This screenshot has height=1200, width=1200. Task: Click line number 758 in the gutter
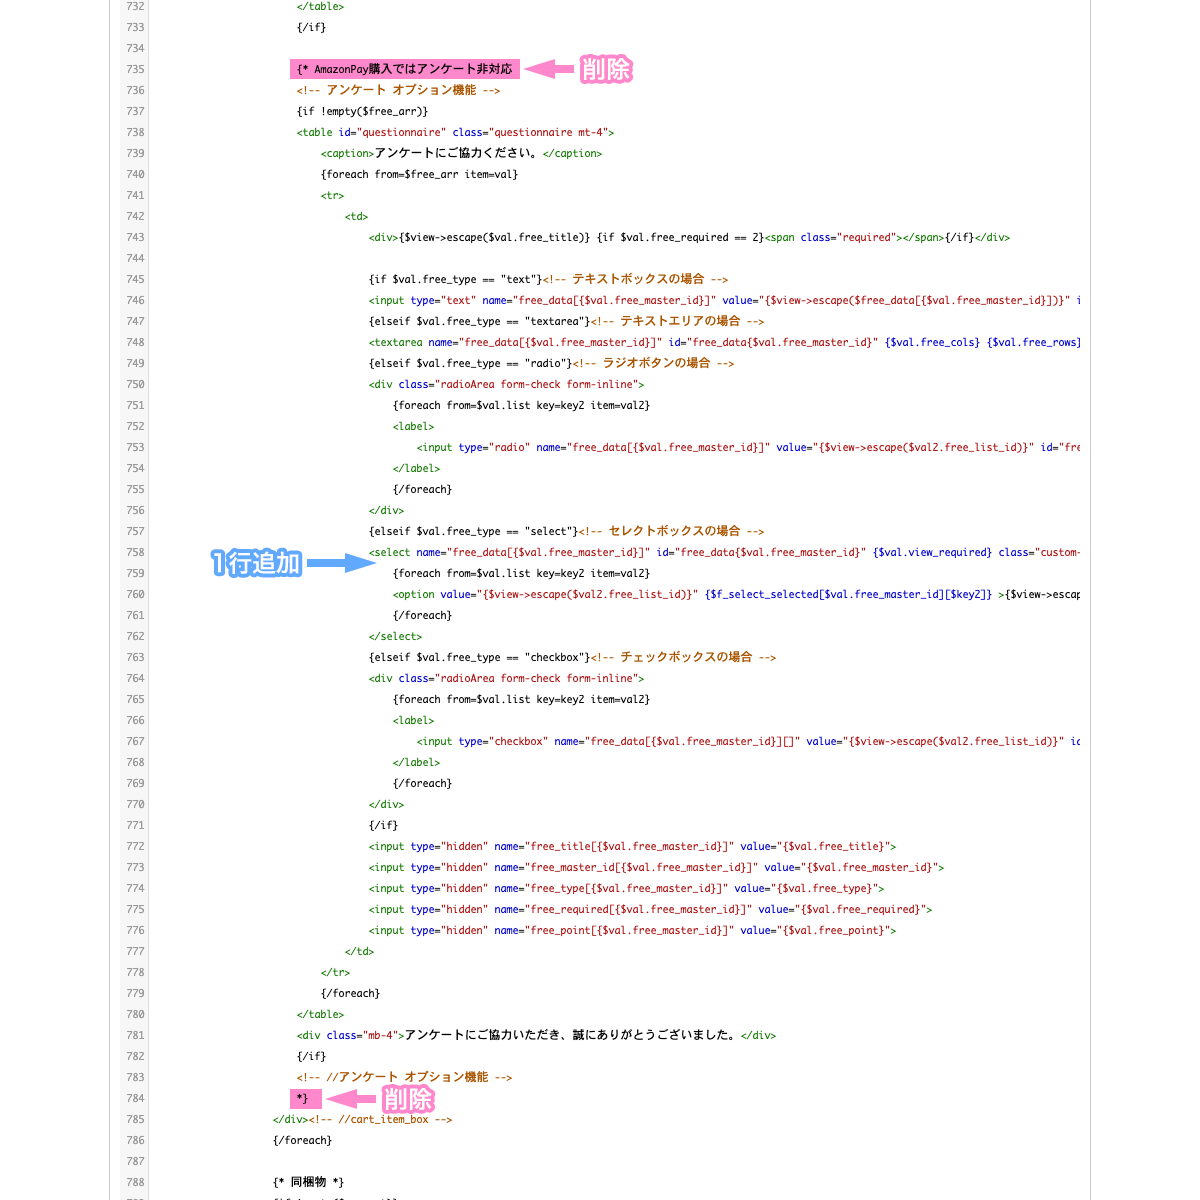tap(135, 552)
